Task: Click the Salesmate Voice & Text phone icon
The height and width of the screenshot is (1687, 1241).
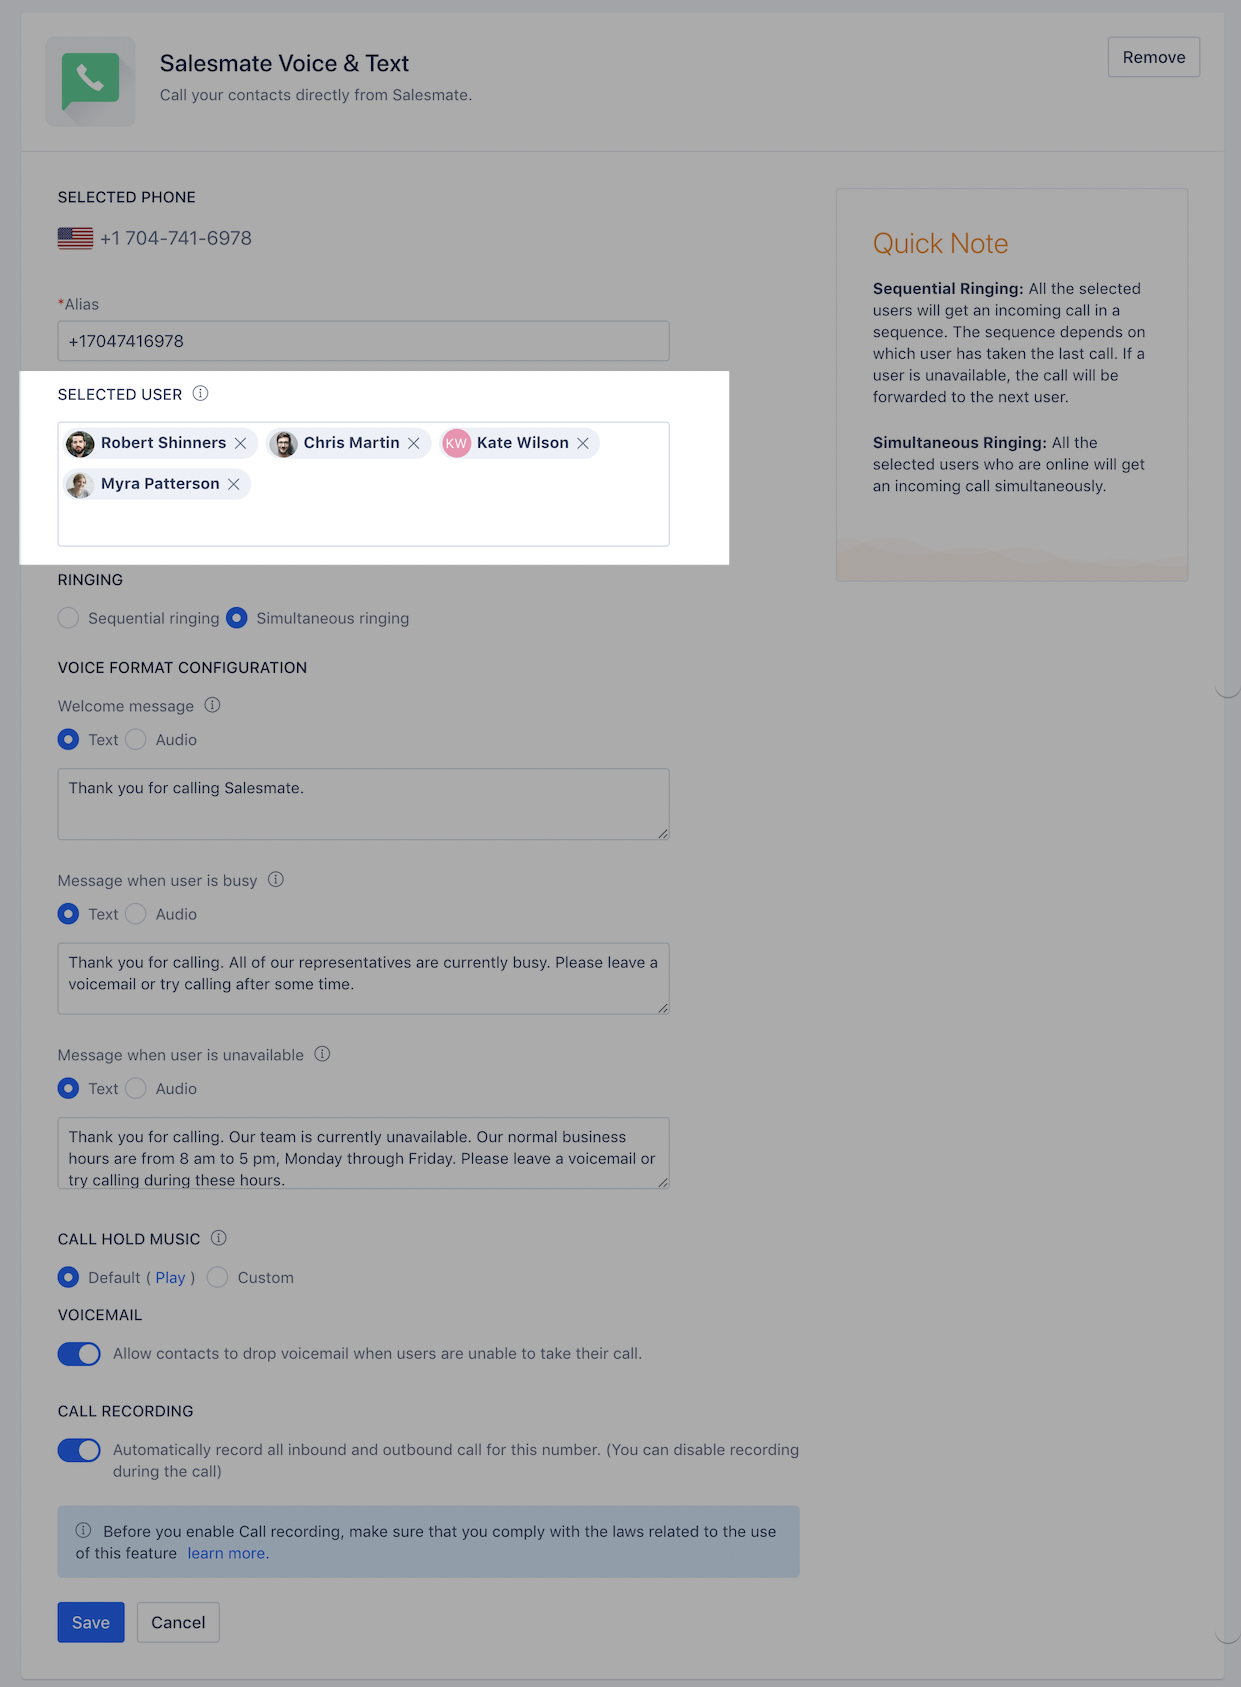Action: click(x=90, y=81)
